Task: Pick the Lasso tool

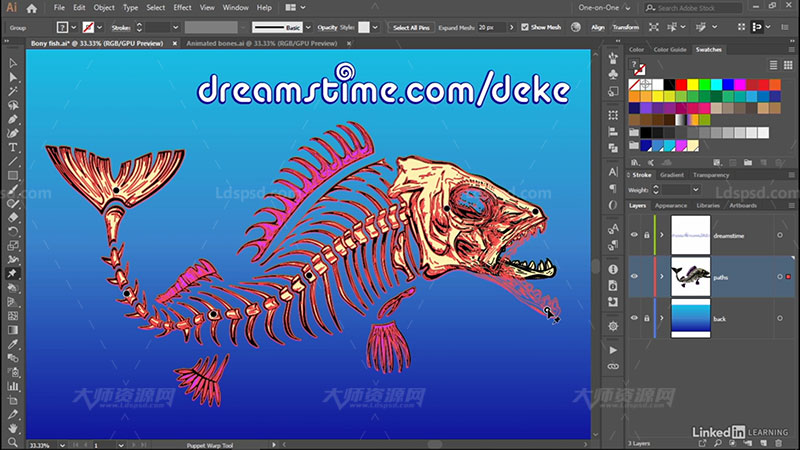Action: pyautogui.click(x=13, y=105)
